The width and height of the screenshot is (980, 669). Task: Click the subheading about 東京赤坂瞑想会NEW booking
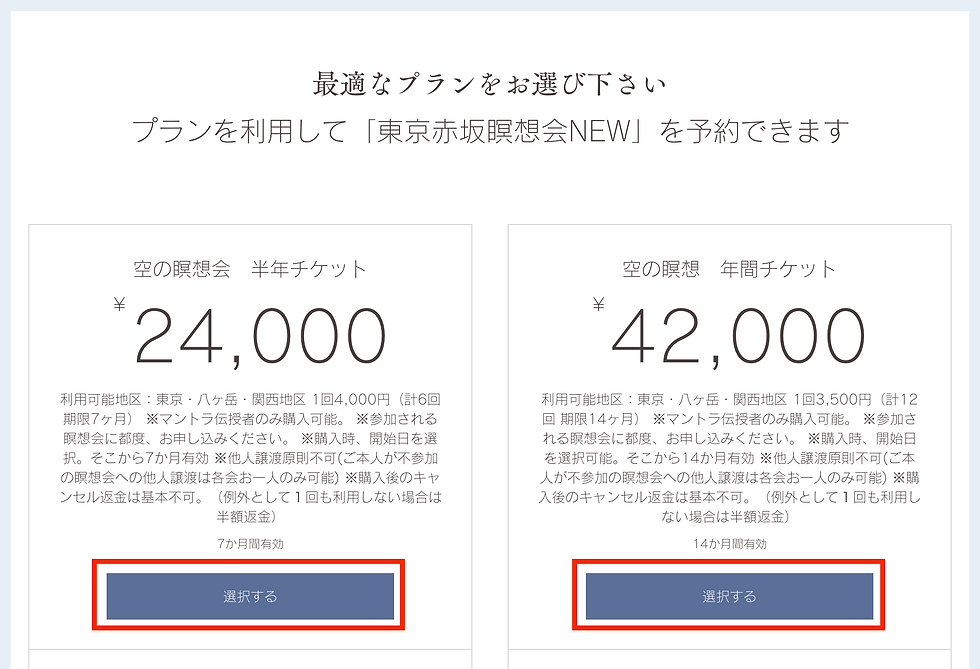(x=490, y=131)
